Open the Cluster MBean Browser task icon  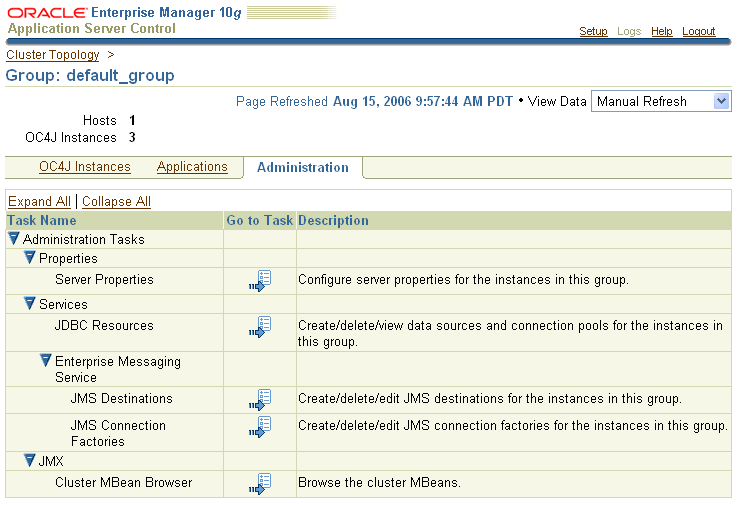[x=260, y=484]
